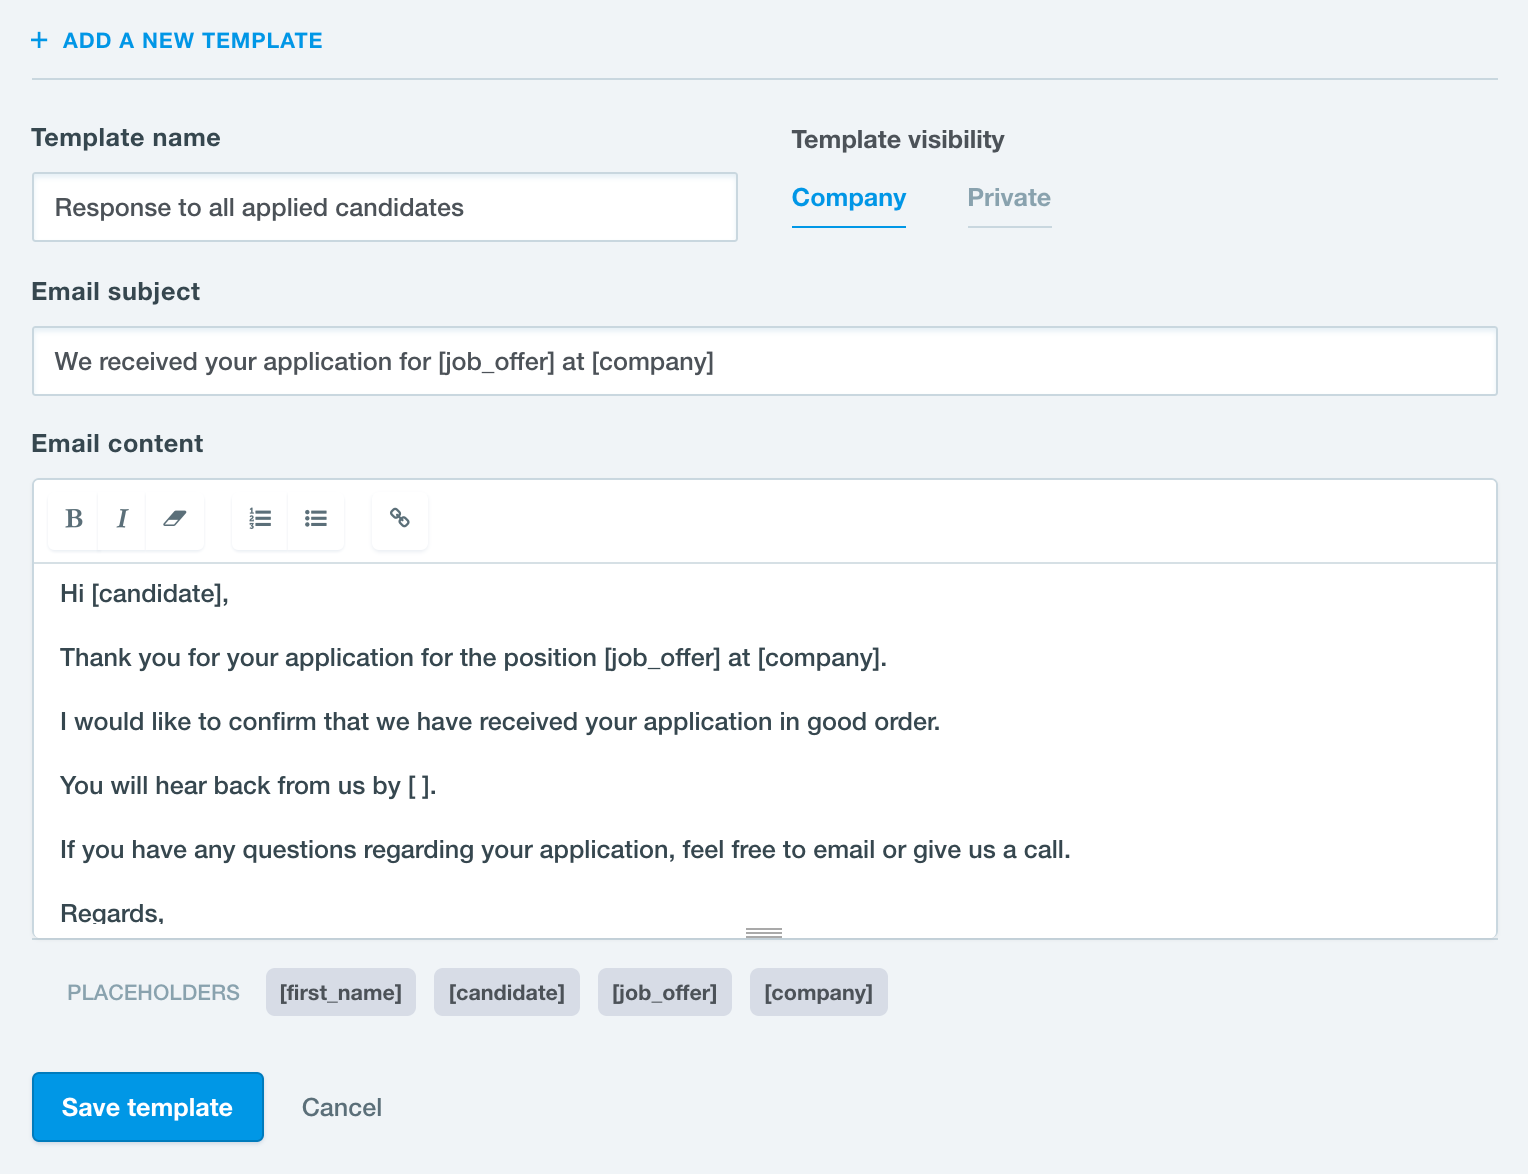Apply italic formatting to email text
The width and height of the screenshot is (1528, 1174).
click(122, 519)
